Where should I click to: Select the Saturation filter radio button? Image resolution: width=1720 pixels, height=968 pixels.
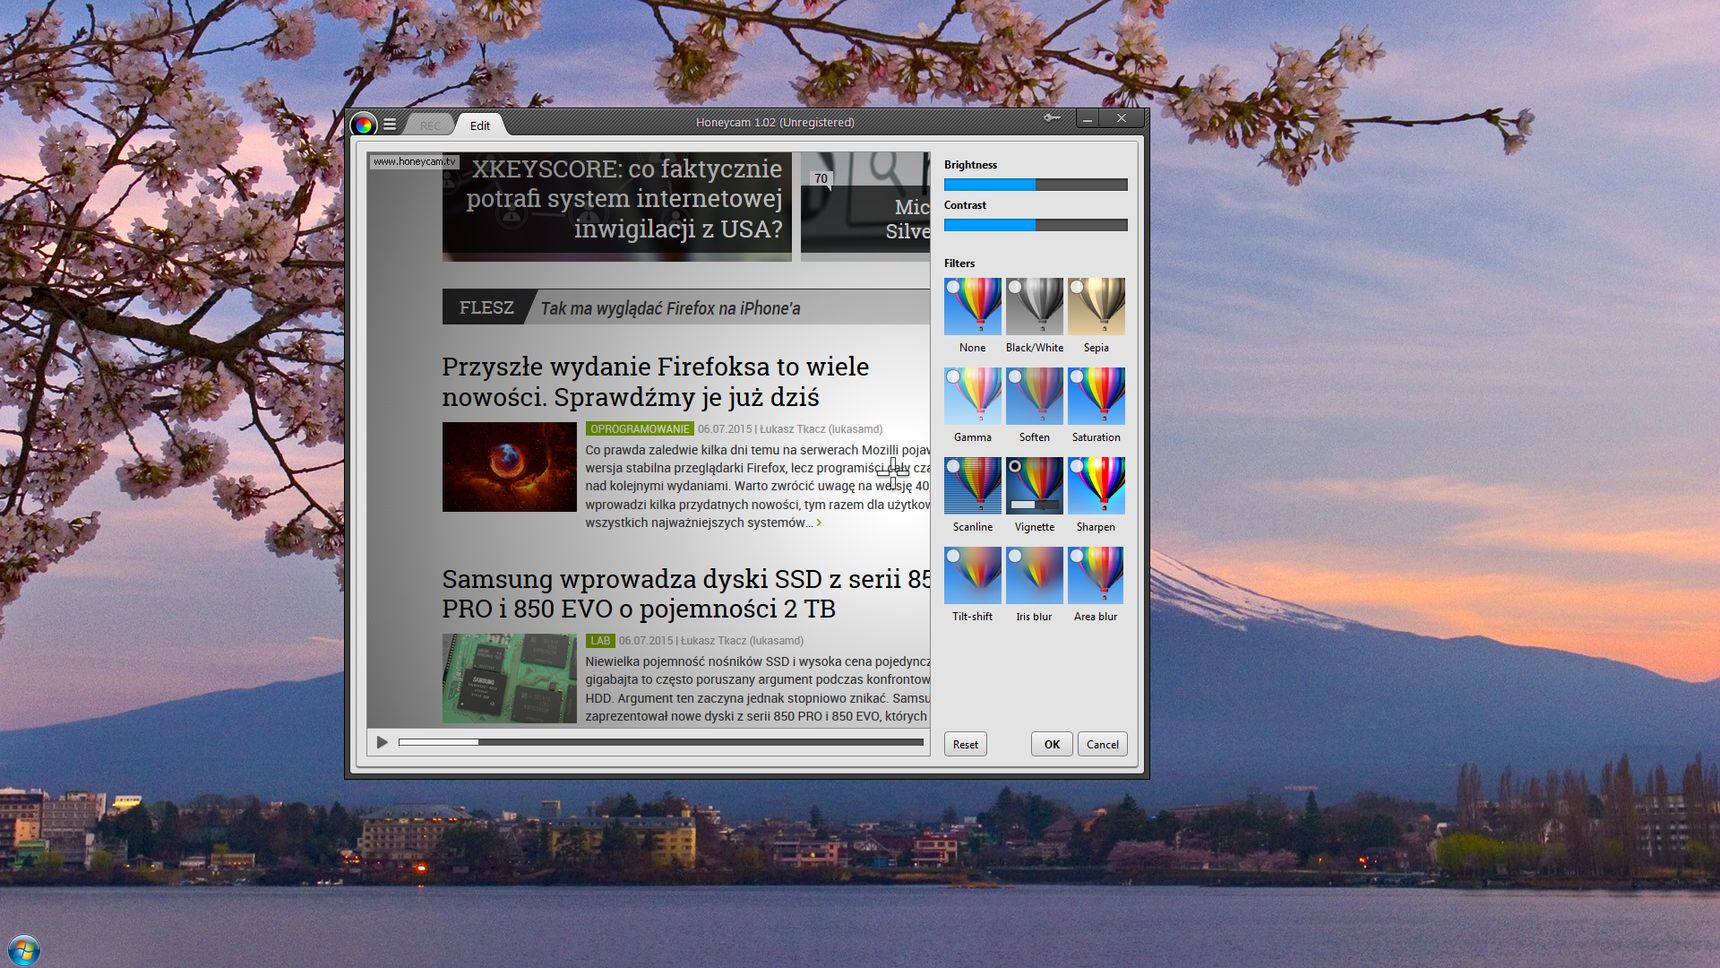(1077, 377)
